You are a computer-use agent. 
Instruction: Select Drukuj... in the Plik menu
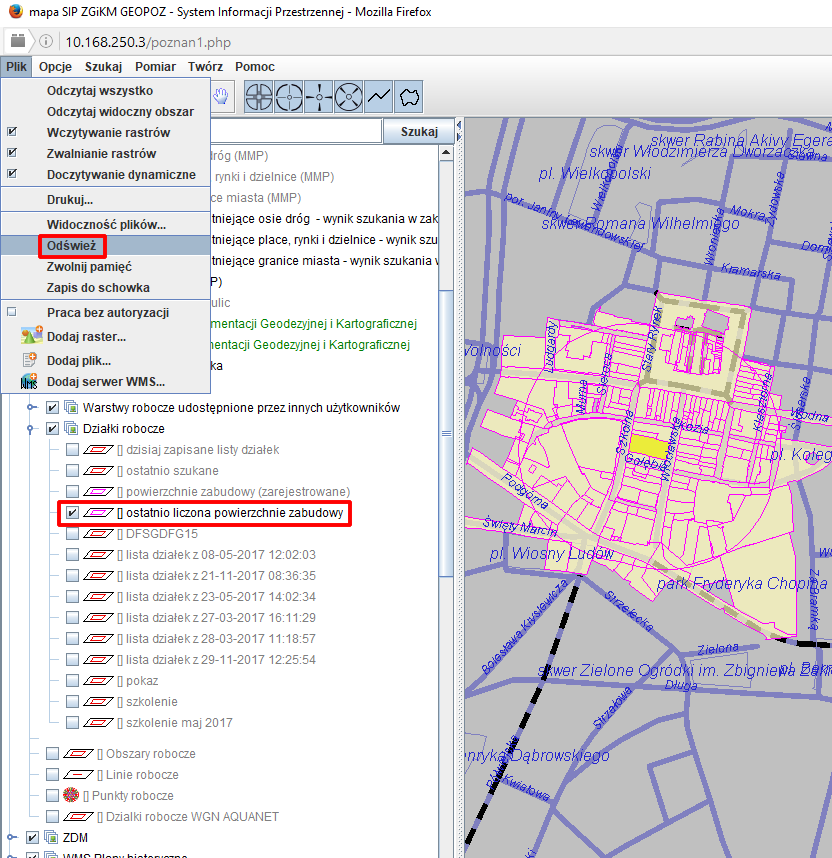[70, 199]
